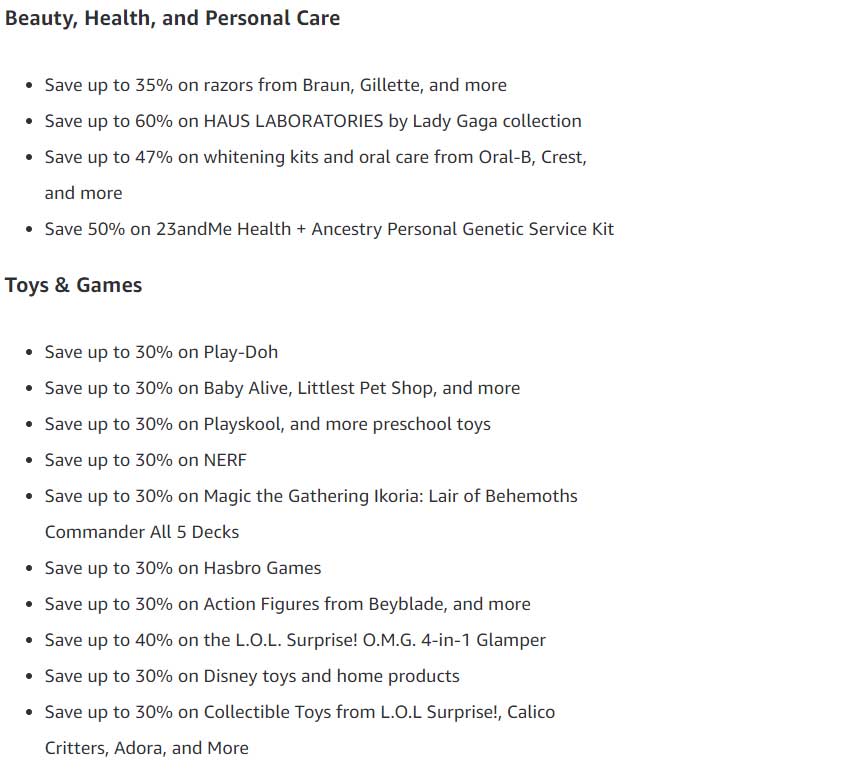Click the razors from Braun, Gillette deal

275,85
